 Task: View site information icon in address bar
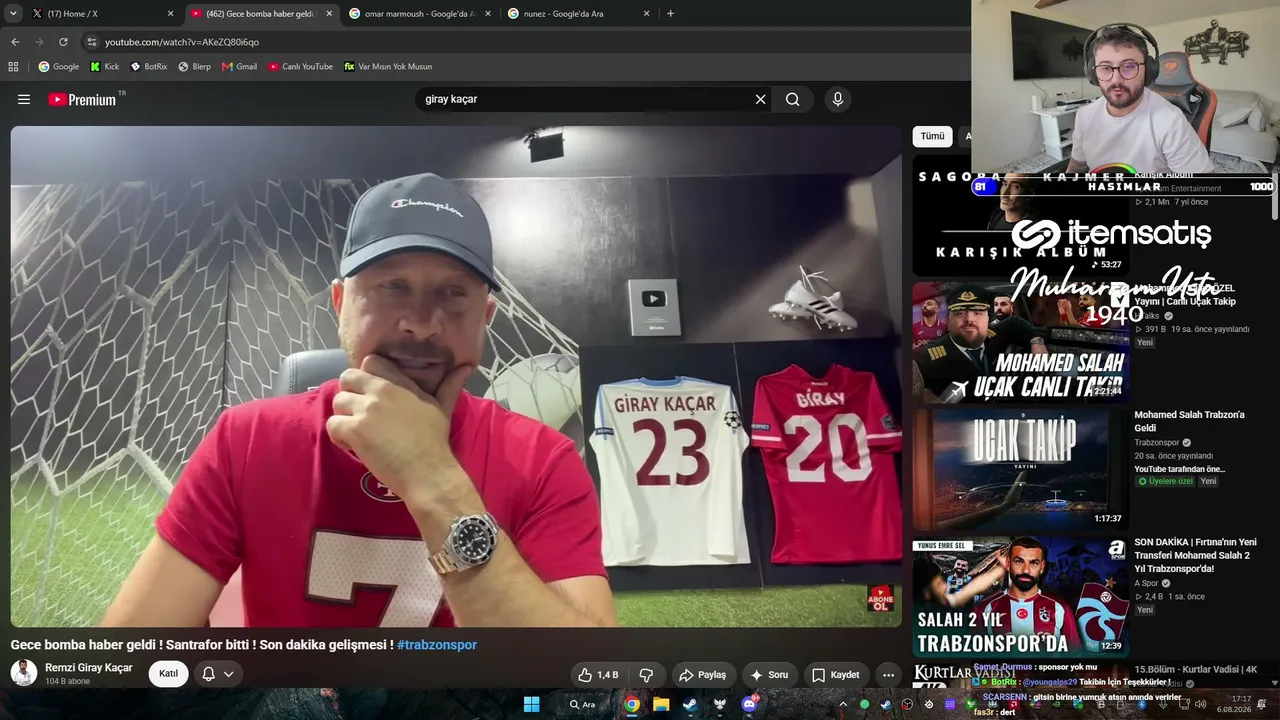(x=92, y=42)
